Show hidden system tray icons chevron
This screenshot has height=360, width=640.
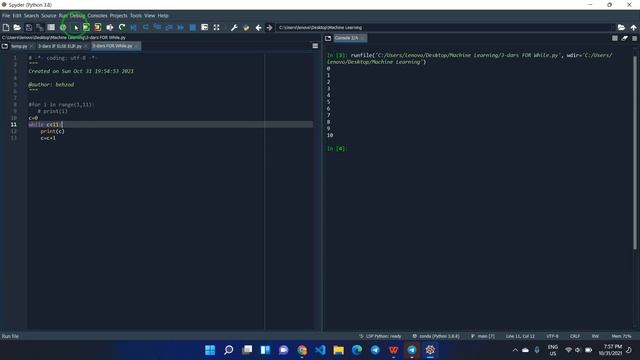click(515, 350)
